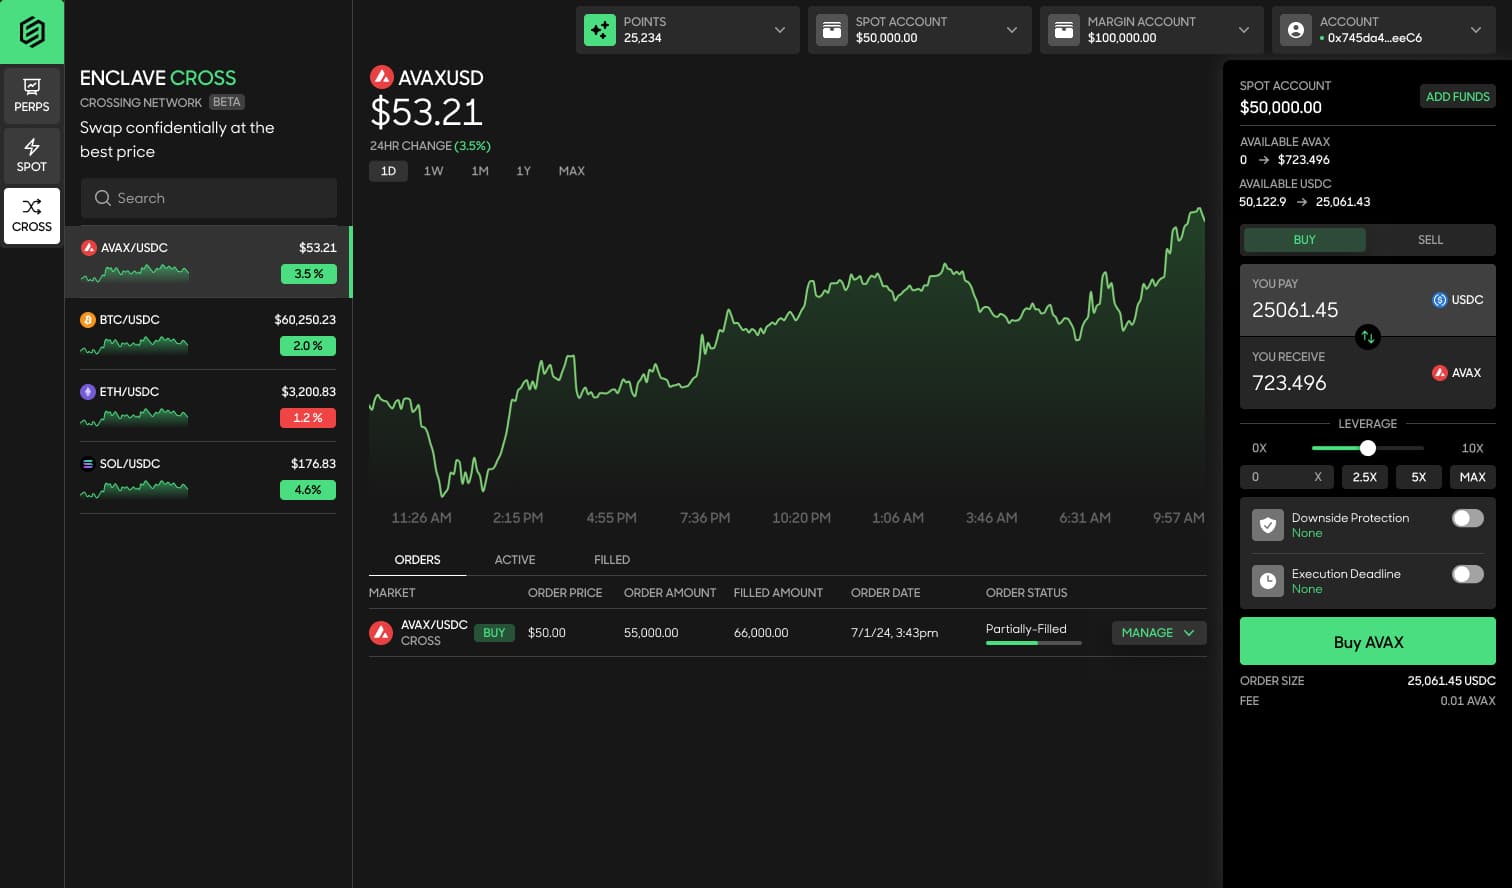Set leverage to MAX
Viewport: 1512px width, 888px height.
point(1472,477)
